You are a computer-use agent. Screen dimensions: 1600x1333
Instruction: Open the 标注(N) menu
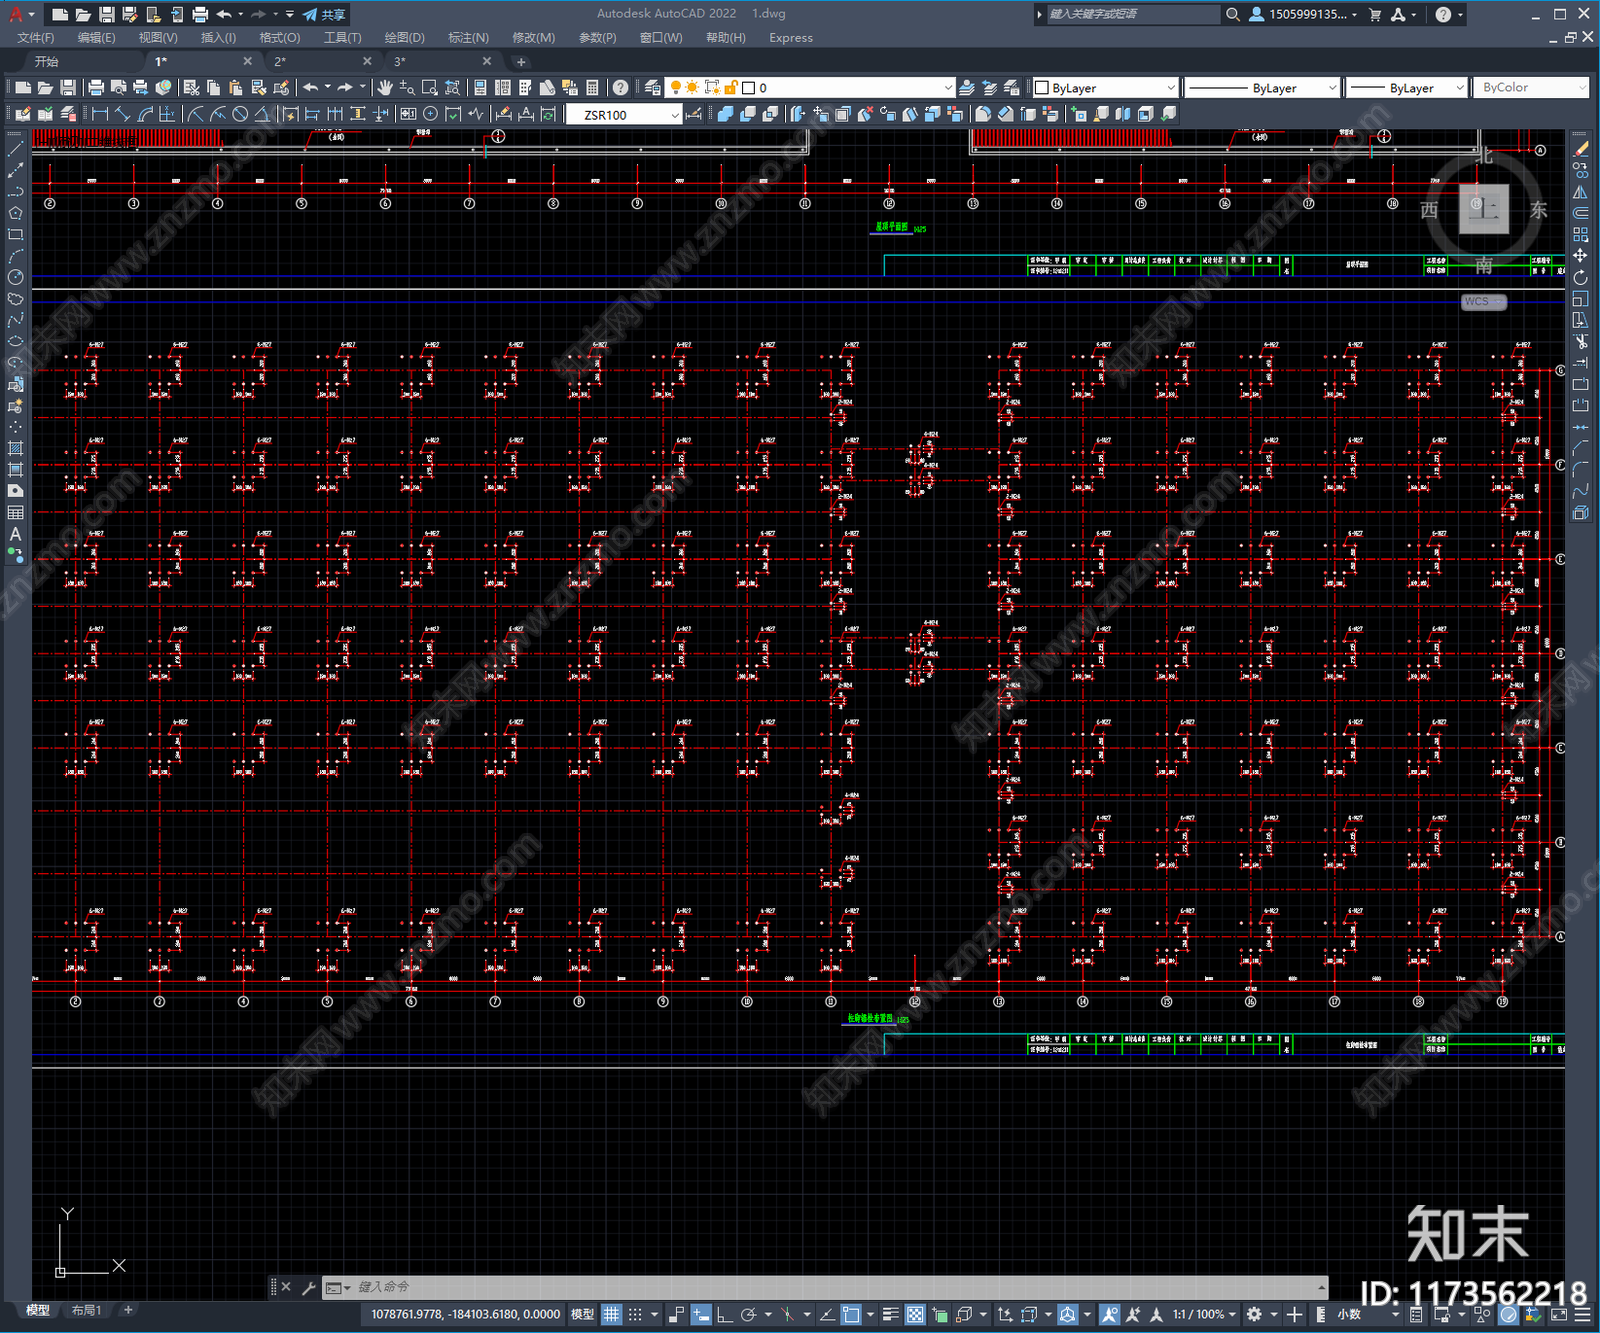pyautogui.click(x=468, y=38)
